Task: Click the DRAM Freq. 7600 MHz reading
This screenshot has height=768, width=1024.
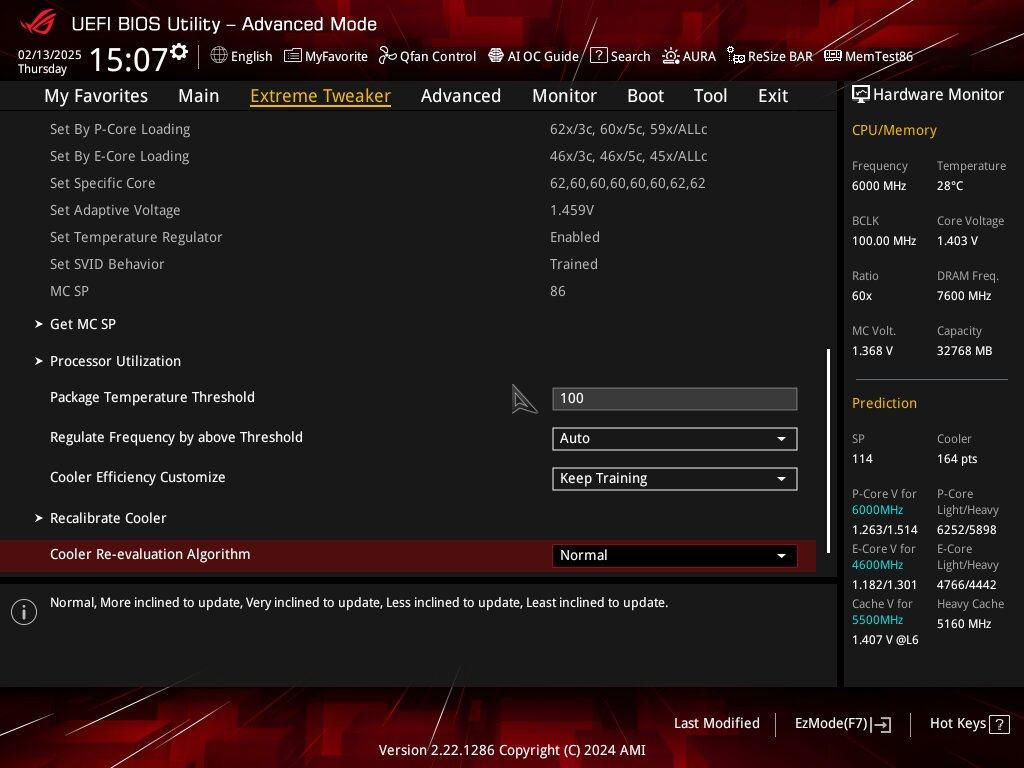Action: click(964, 296)
